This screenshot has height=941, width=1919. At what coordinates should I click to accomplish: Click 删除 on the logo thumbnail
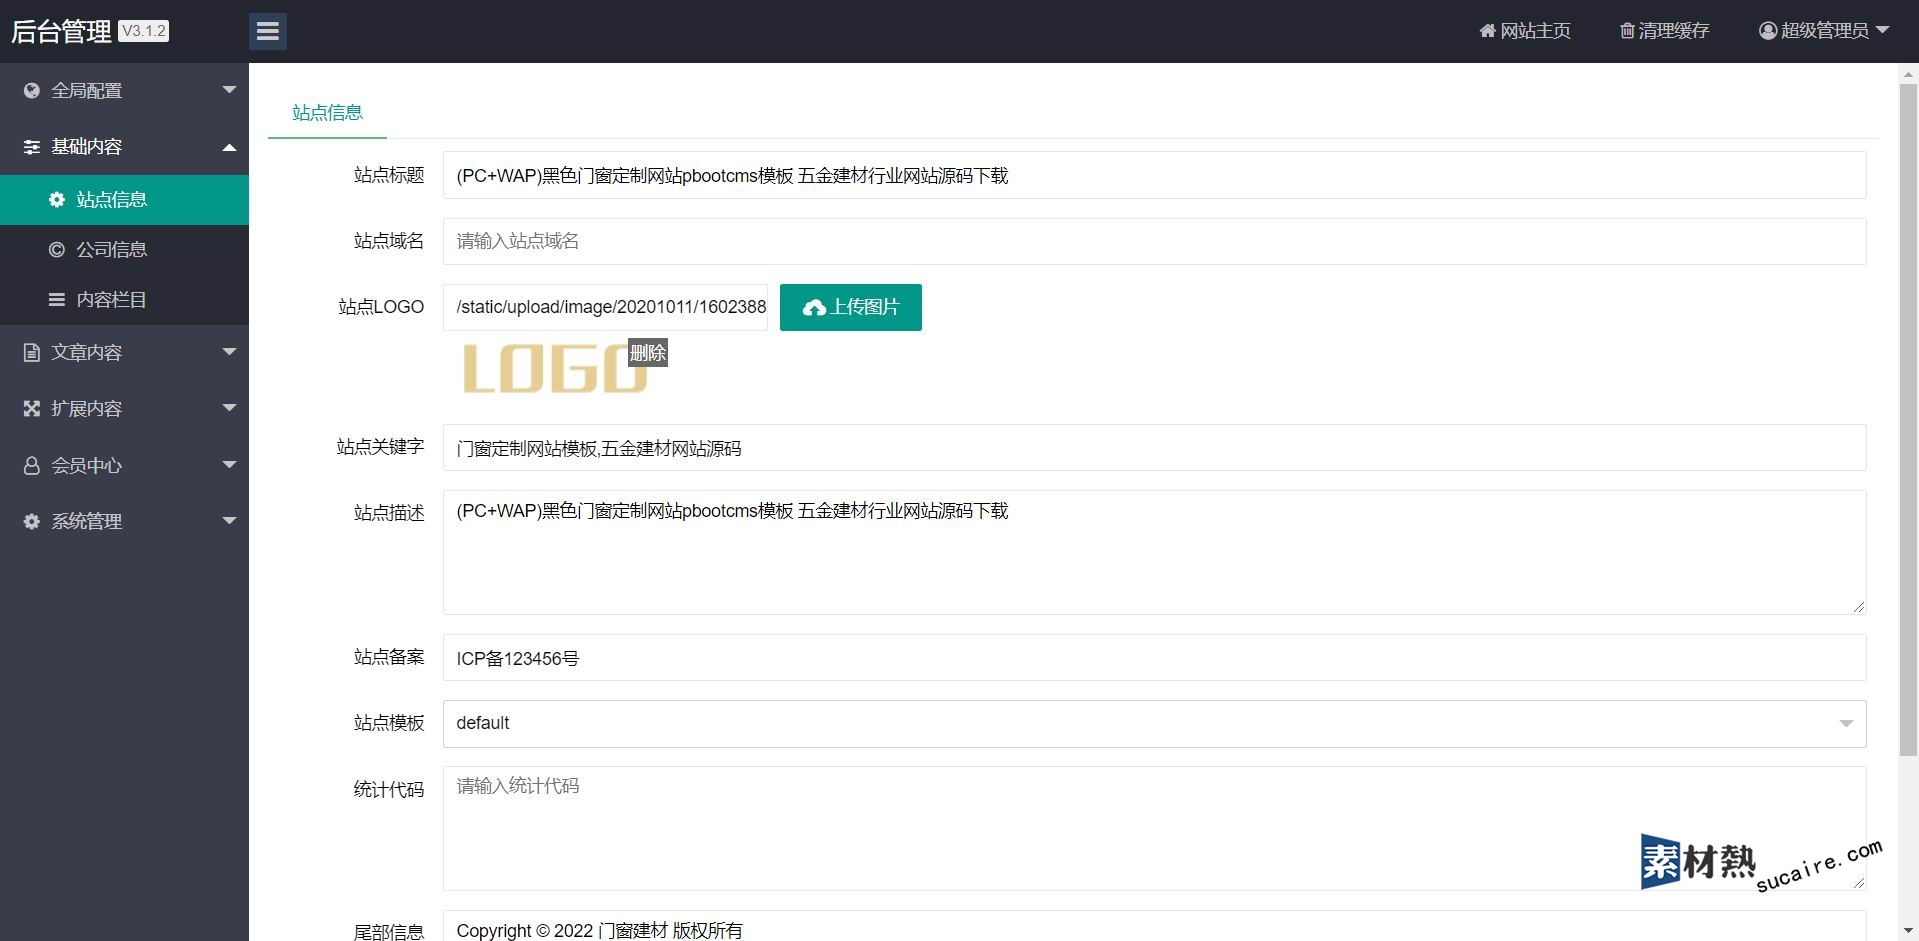coord(647,353)
